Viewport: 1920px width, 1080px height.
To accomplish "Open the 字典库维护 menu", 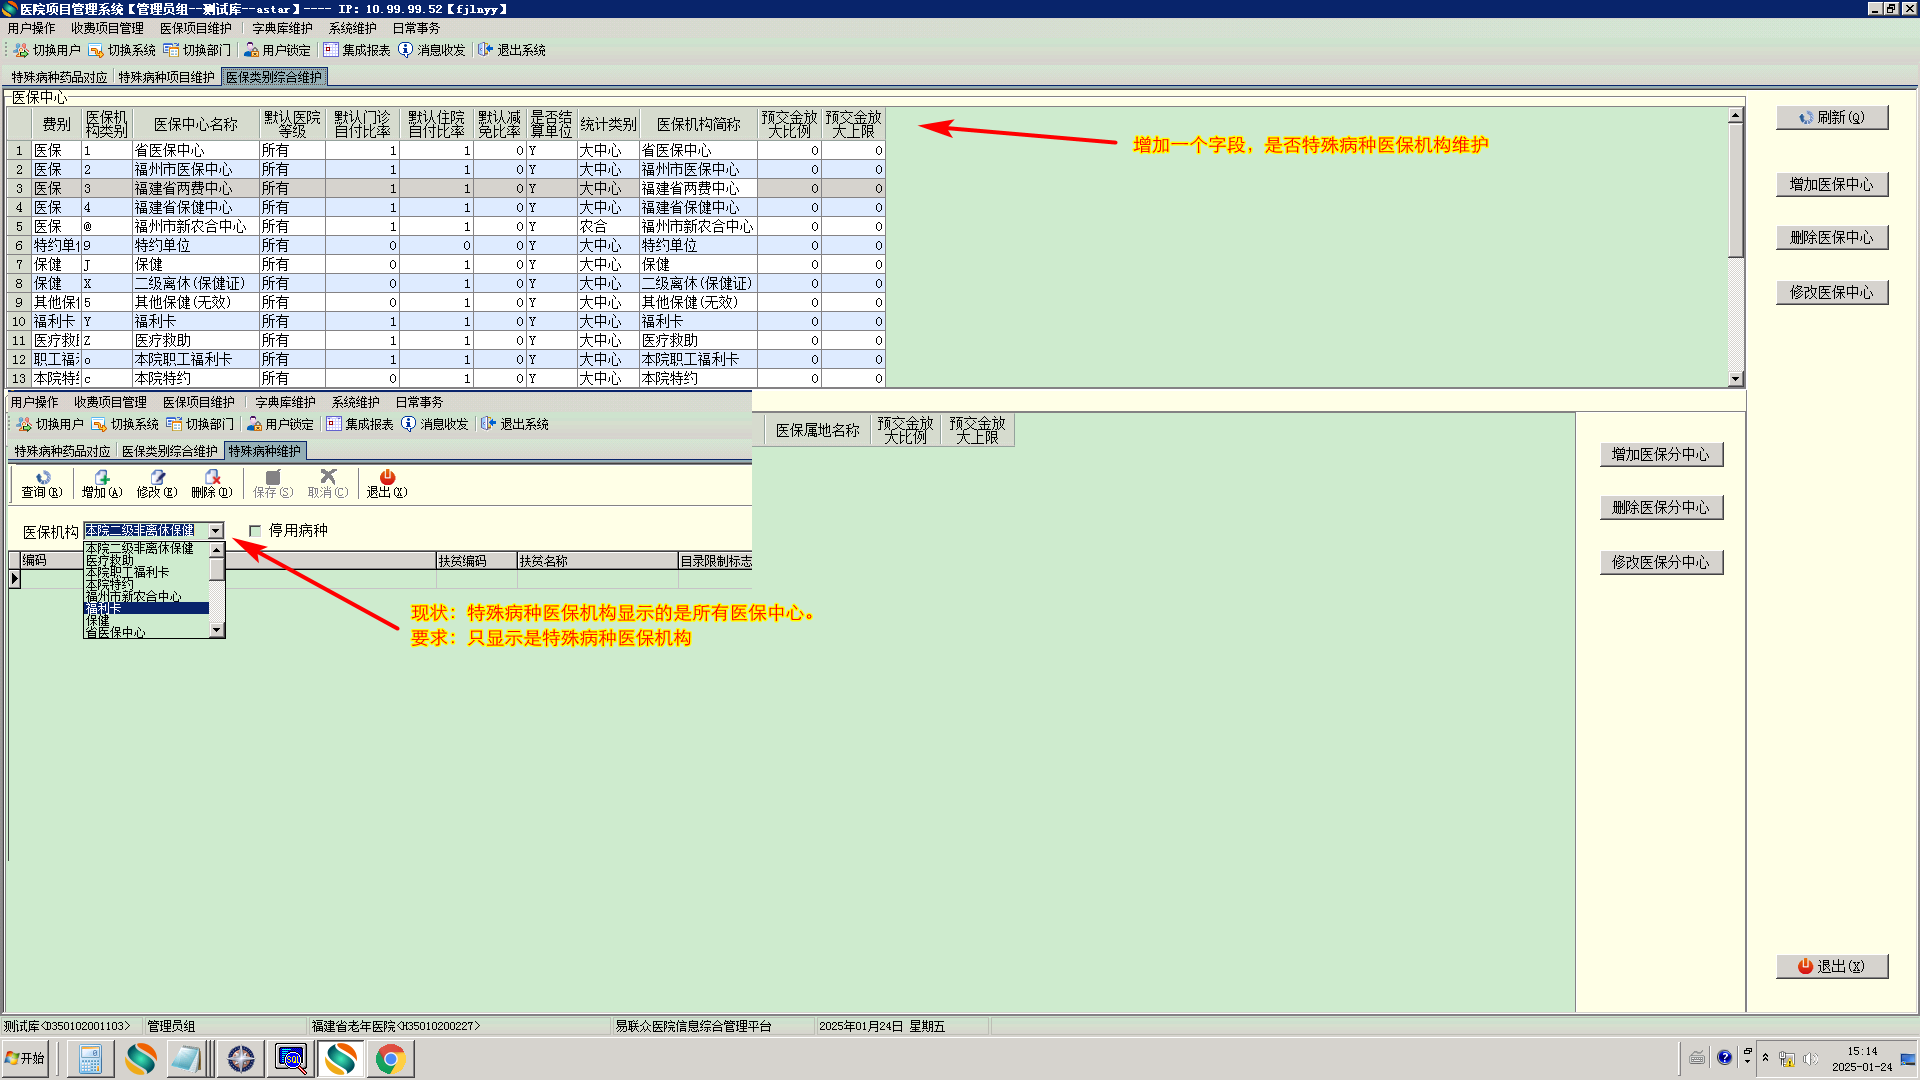I will [282, 28].
